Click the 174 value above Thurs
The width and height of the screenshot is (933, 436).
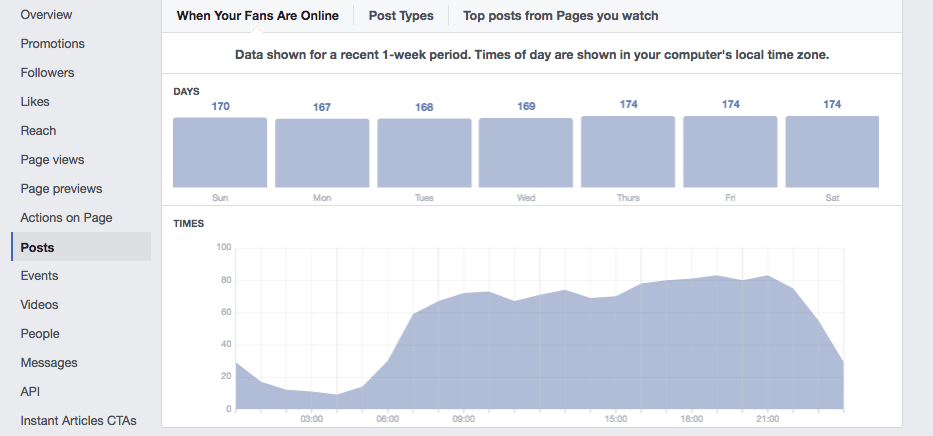coord(628,104)
